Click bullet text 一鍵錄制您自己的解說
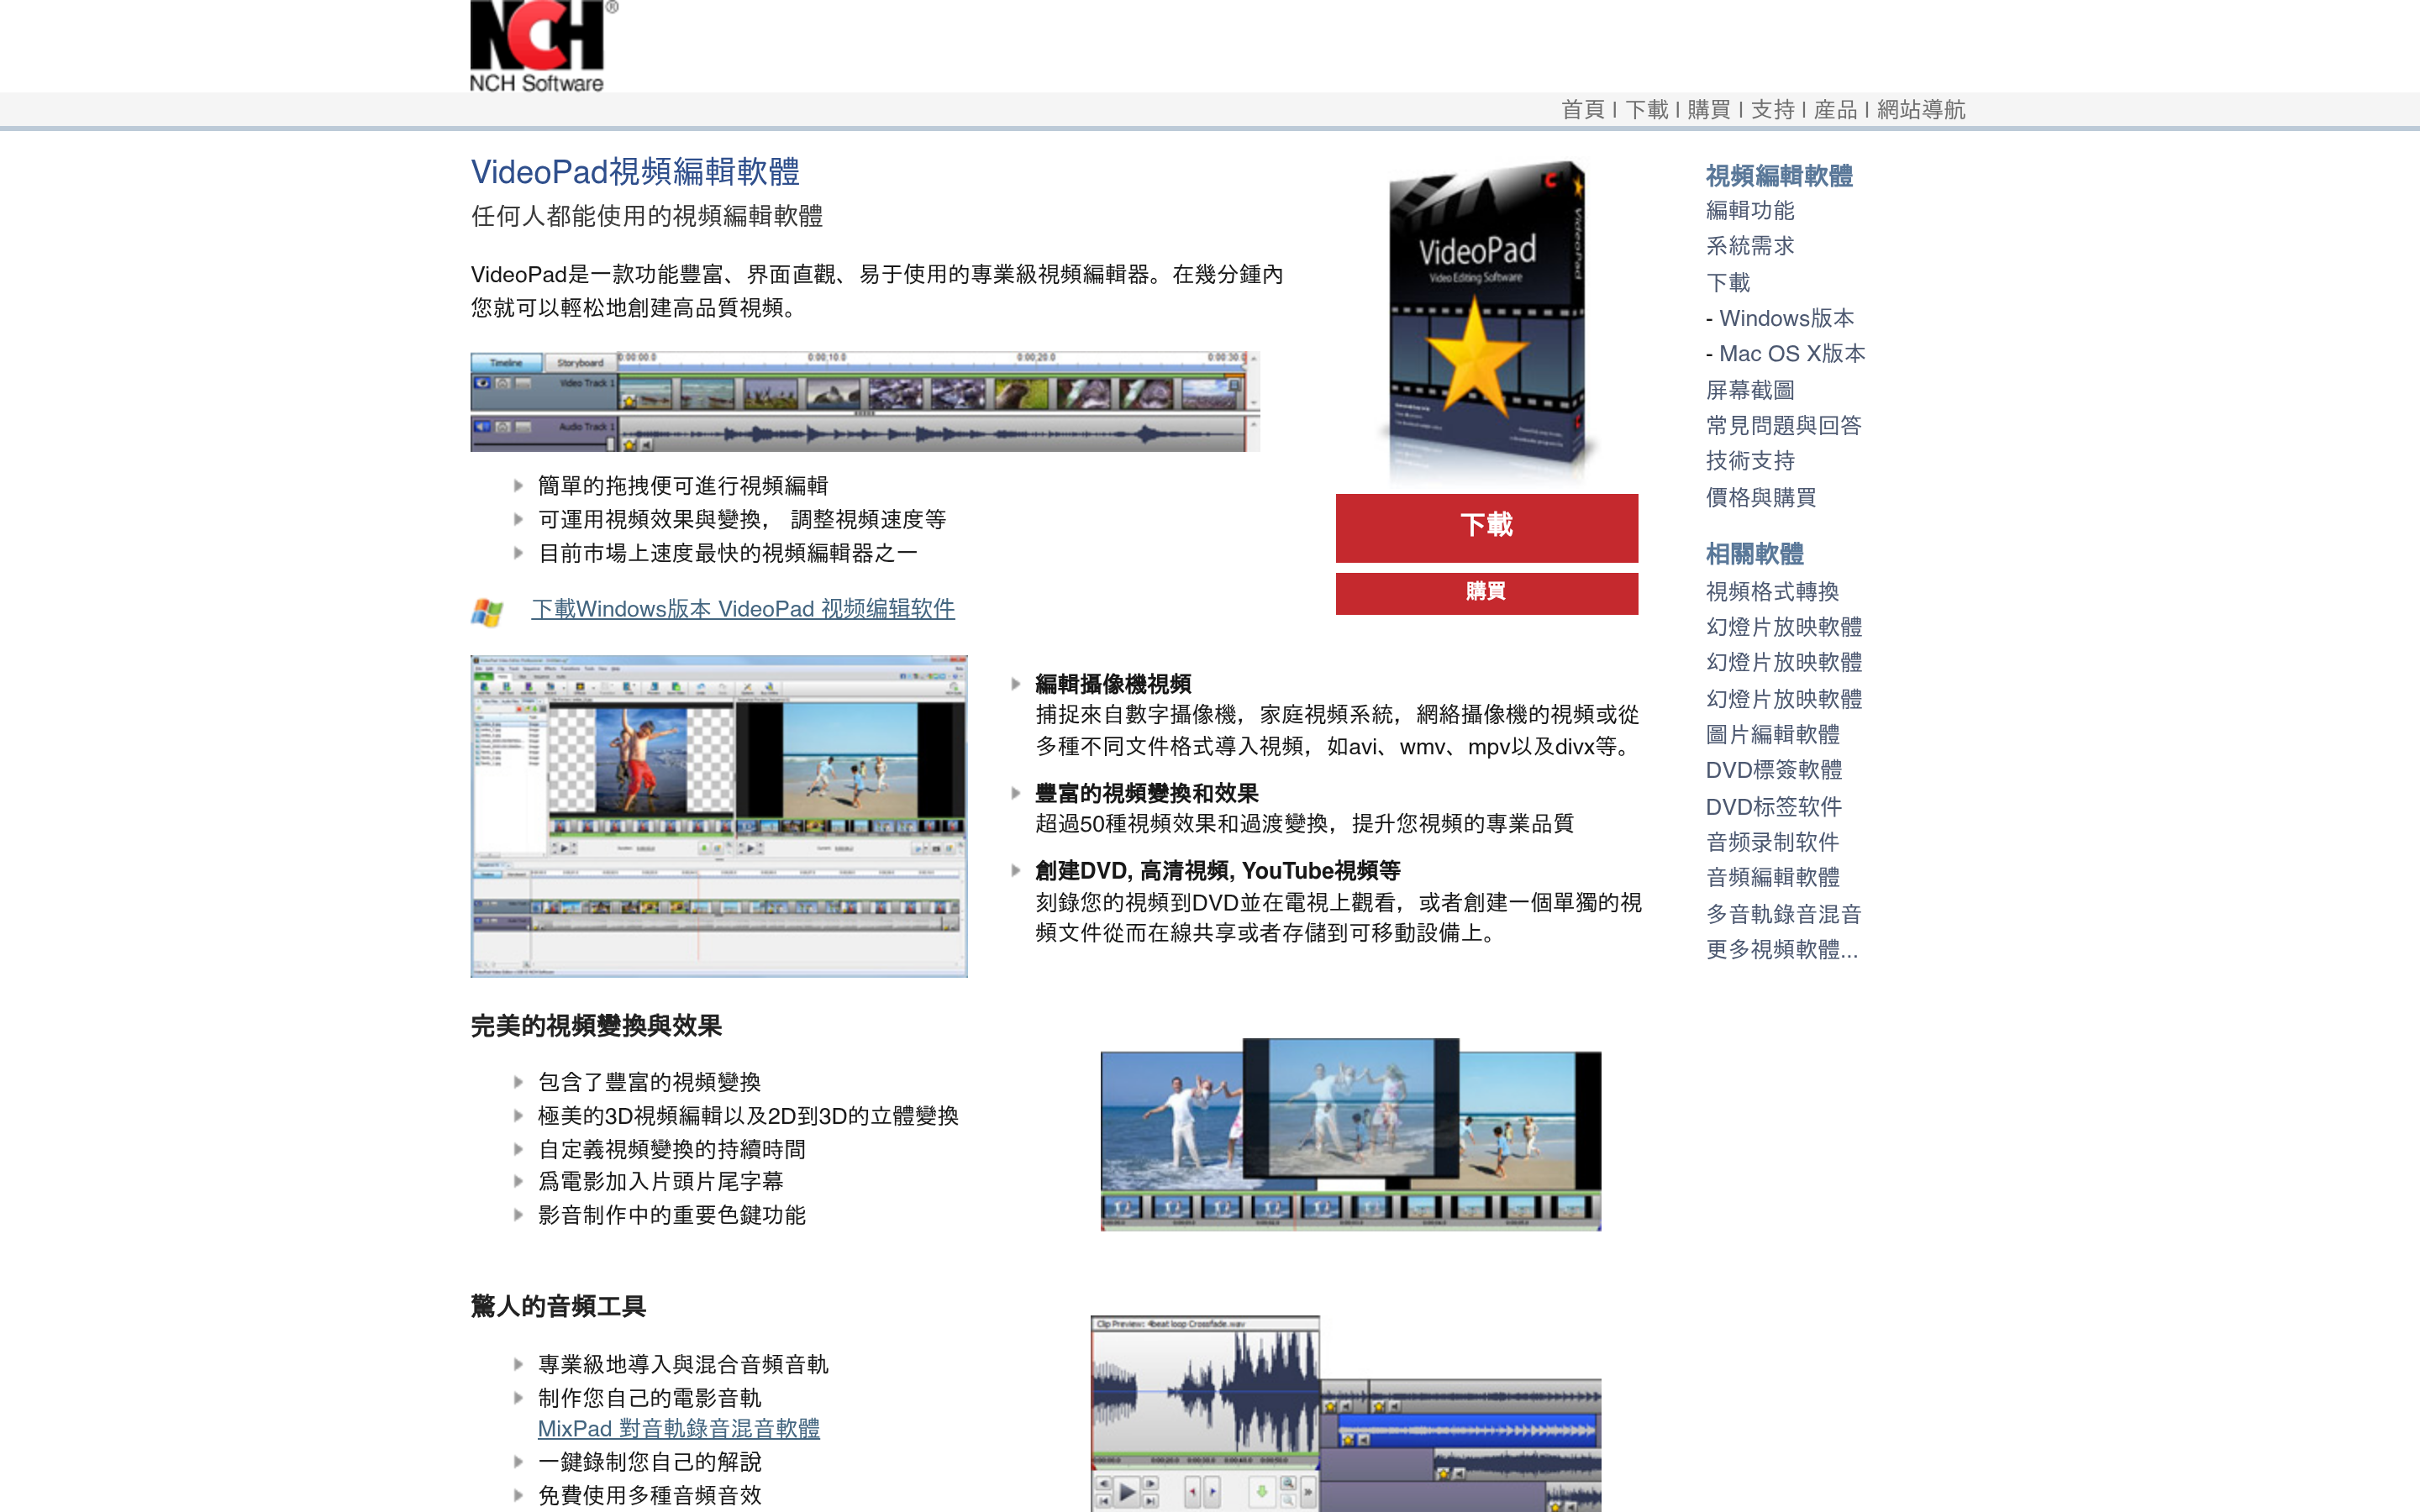2420x1512 pixels. (x=650, y=1462)
